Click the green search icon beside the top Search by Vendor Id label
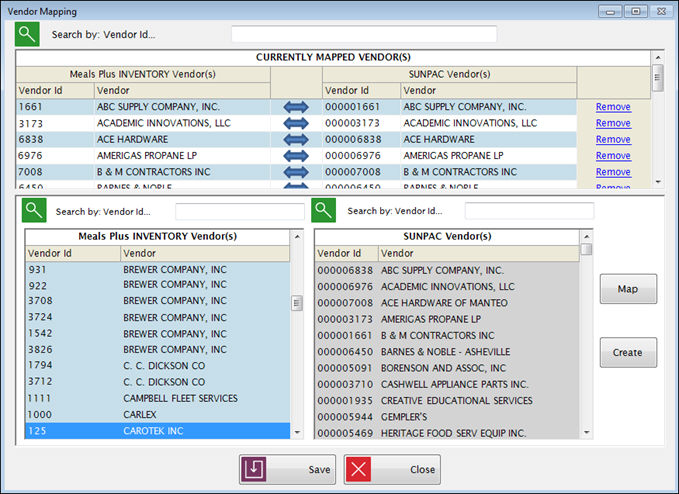The width and height of the screenshot is (679, 494). click(27, 34)
